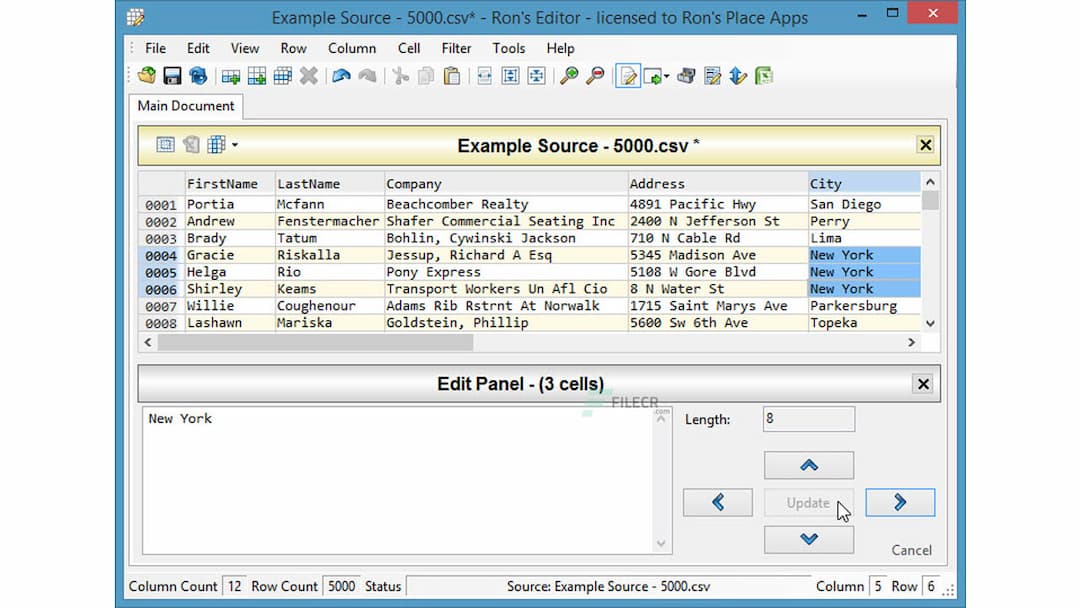1080x608 pixels.
Task: Save the current document
Action: click(x=171, y=75)
